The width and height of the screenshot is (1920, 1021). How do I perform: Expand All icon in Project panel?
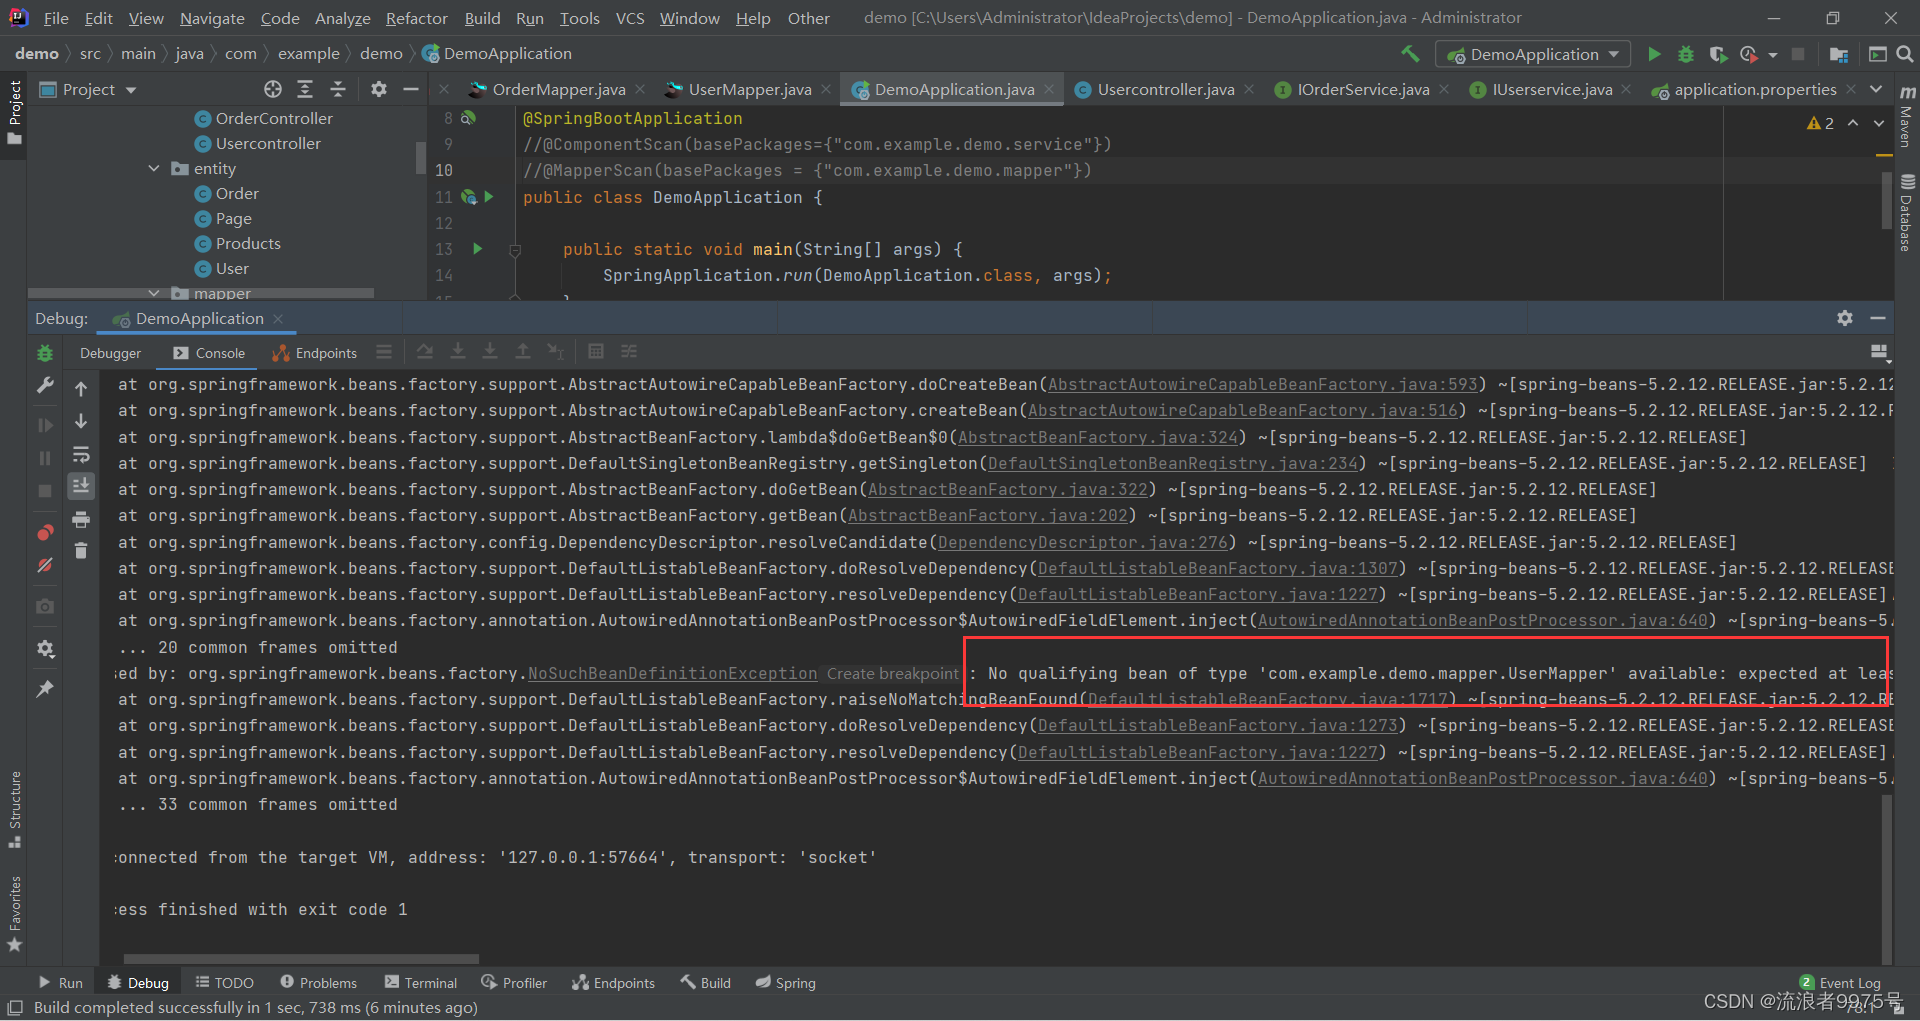click(x=305, y=89)
